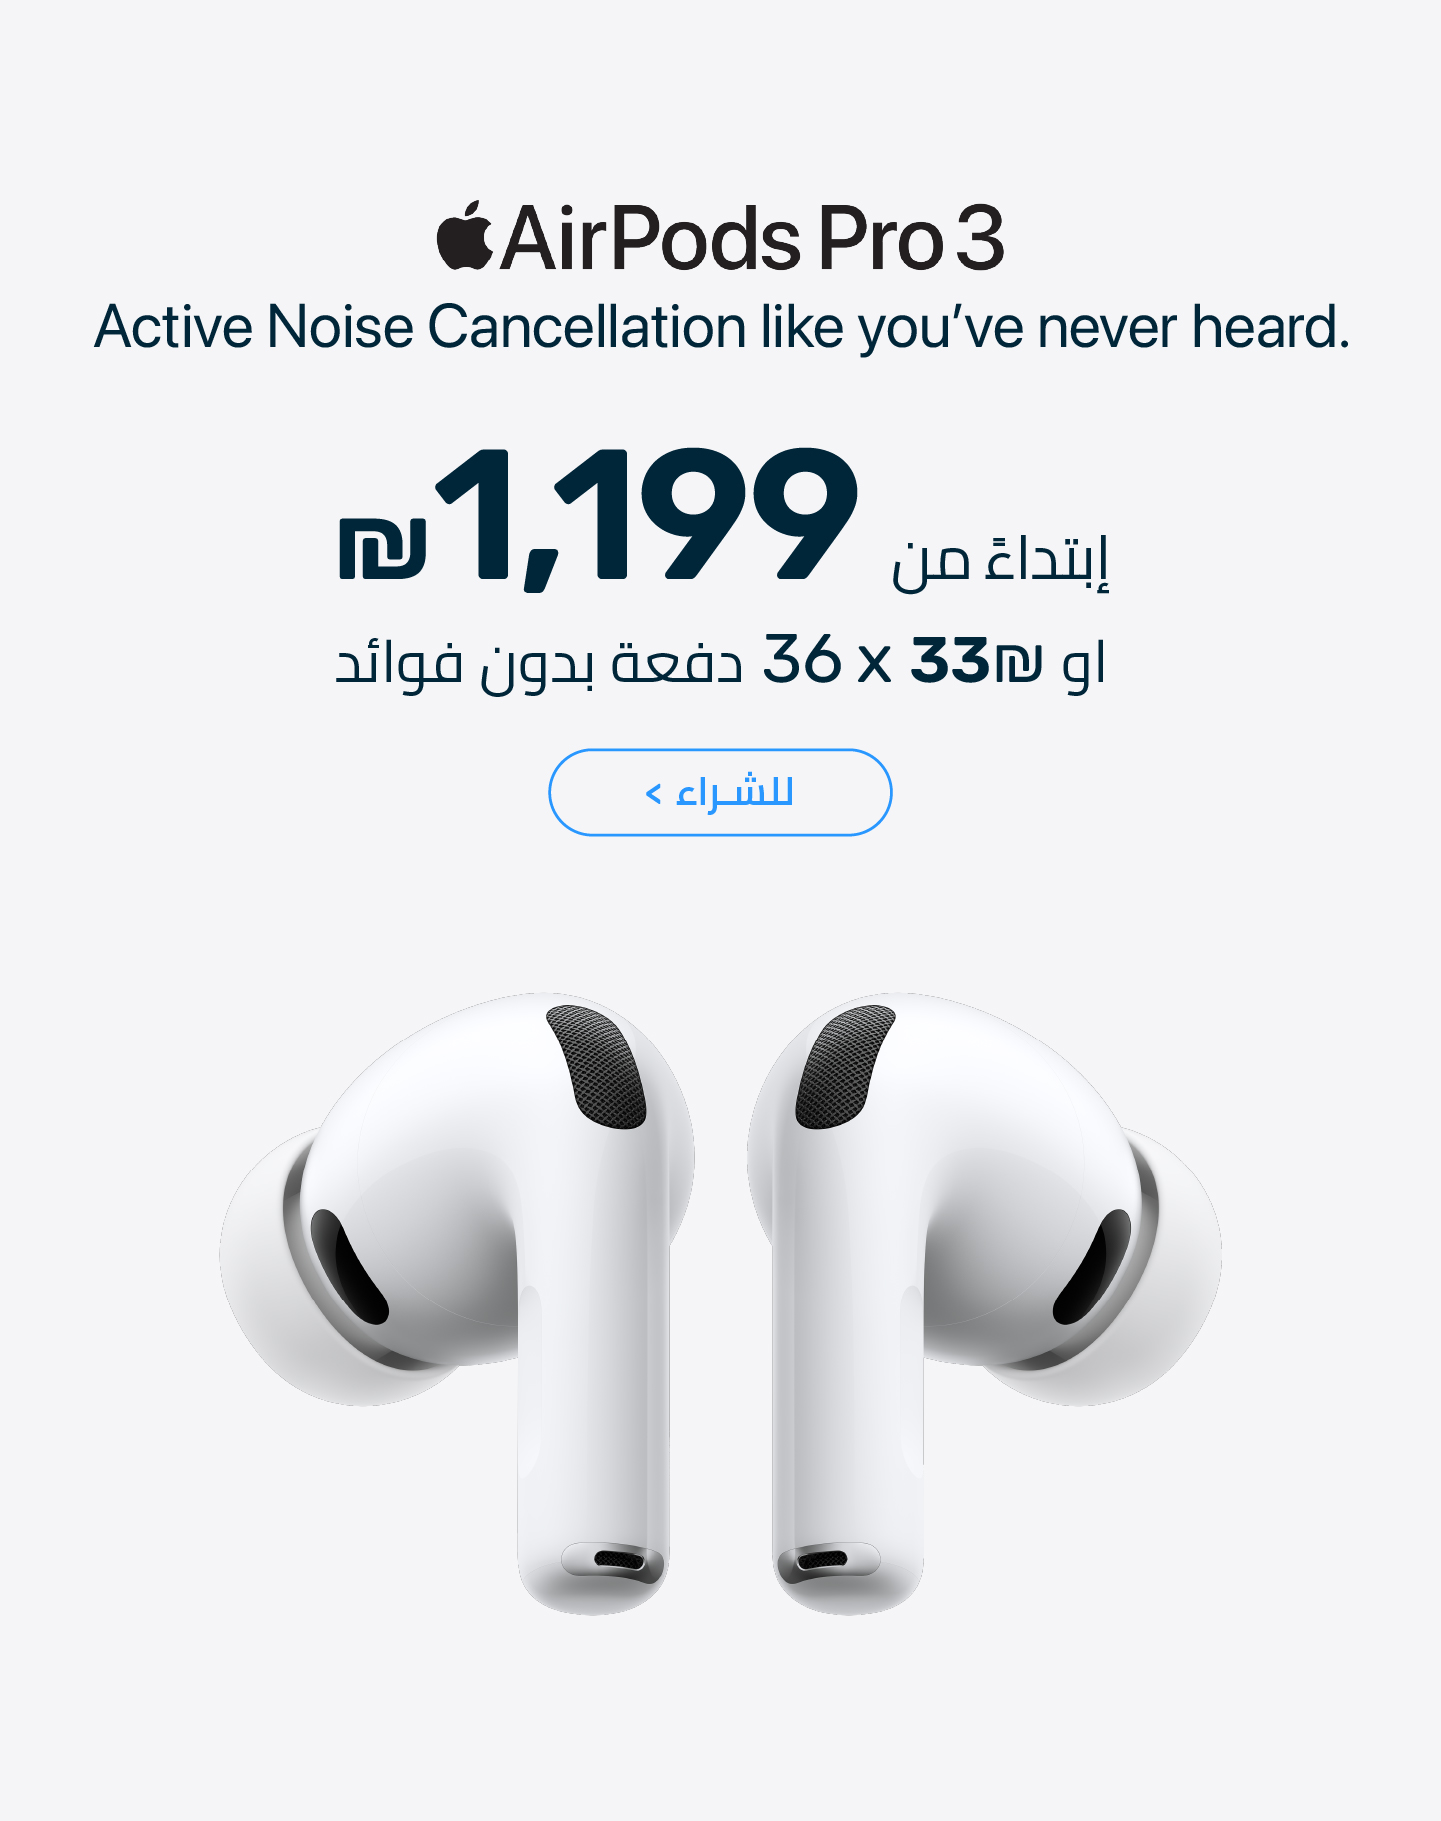Image resolution: width=1441 pixels, height=1821 pixels.
Task: Click the right AirPod silicone ear tip
Action: tap(1150, 1270)
